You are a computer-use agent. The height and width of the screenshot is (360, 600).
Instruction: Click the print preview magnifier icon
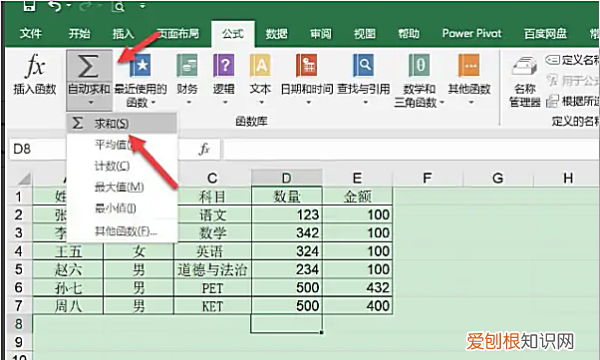(x=118, y=6)
